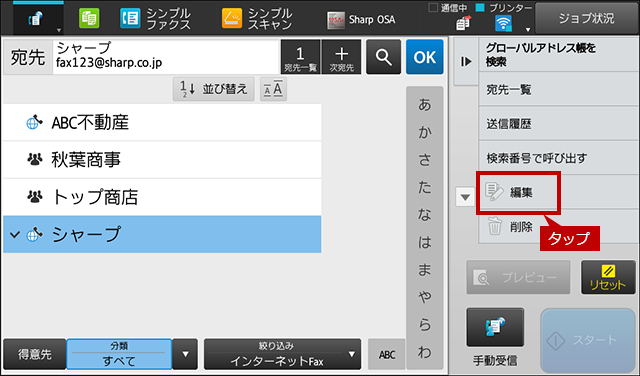The image size is (640, 376).
Task: Tap the 手動受信 manual receive icon
Action: 495,327
